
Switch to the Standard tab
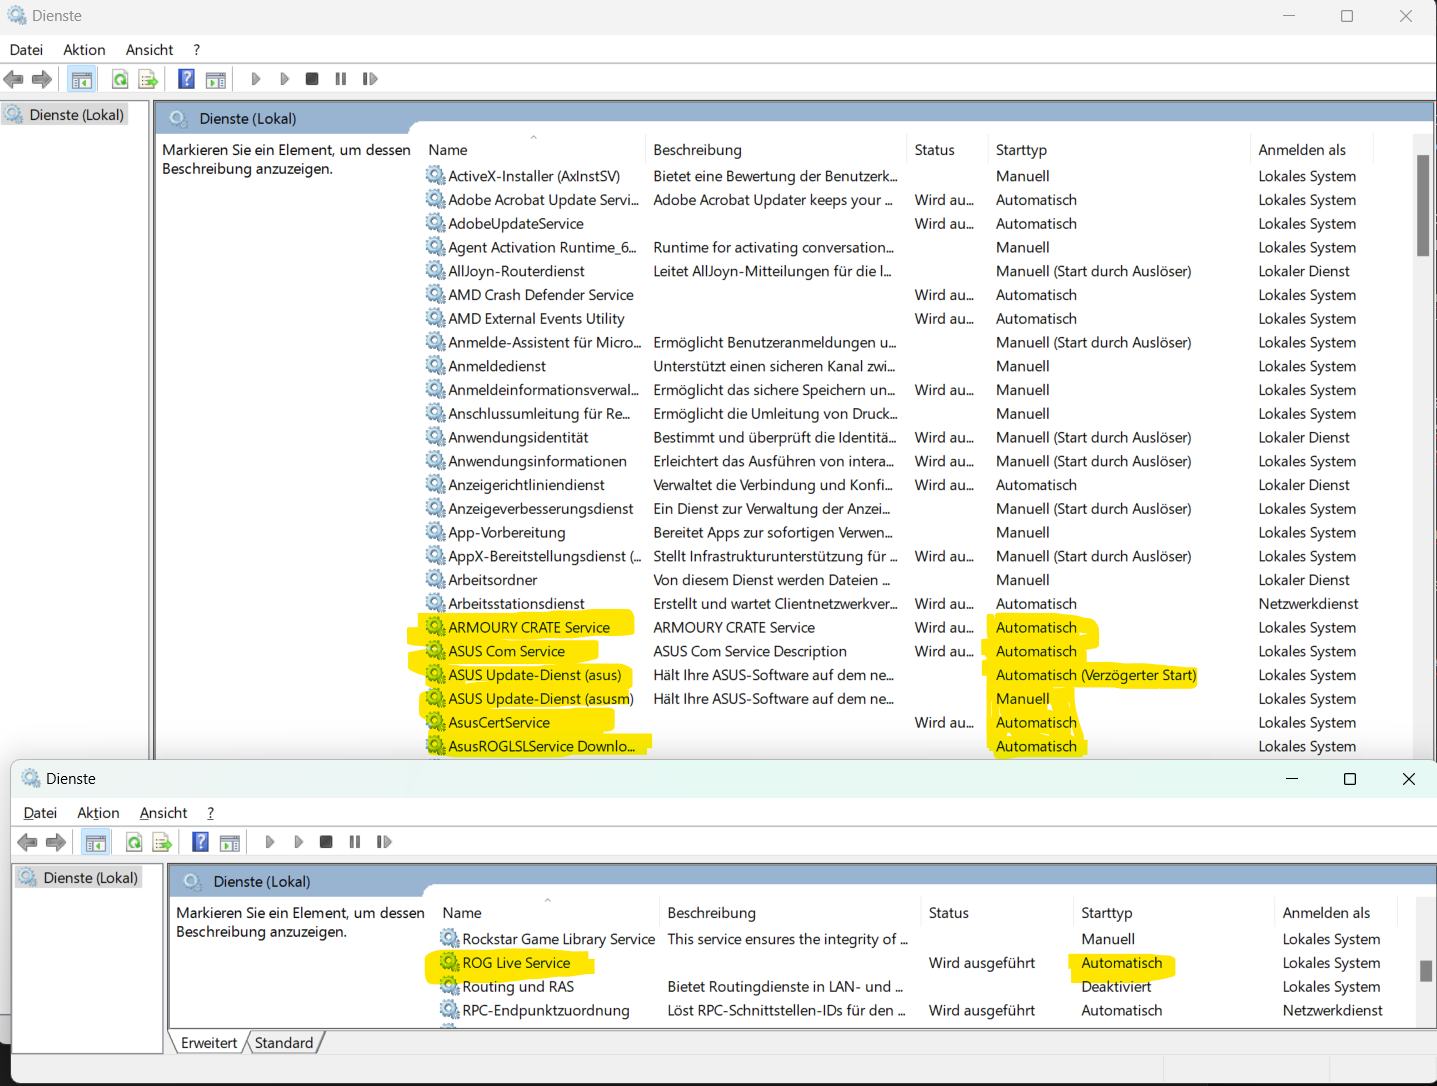(x=284, y=1043)
